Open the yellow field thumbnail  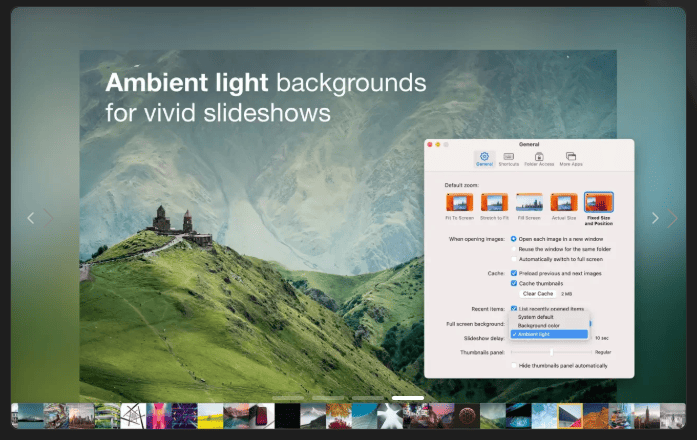pos(210,416)
